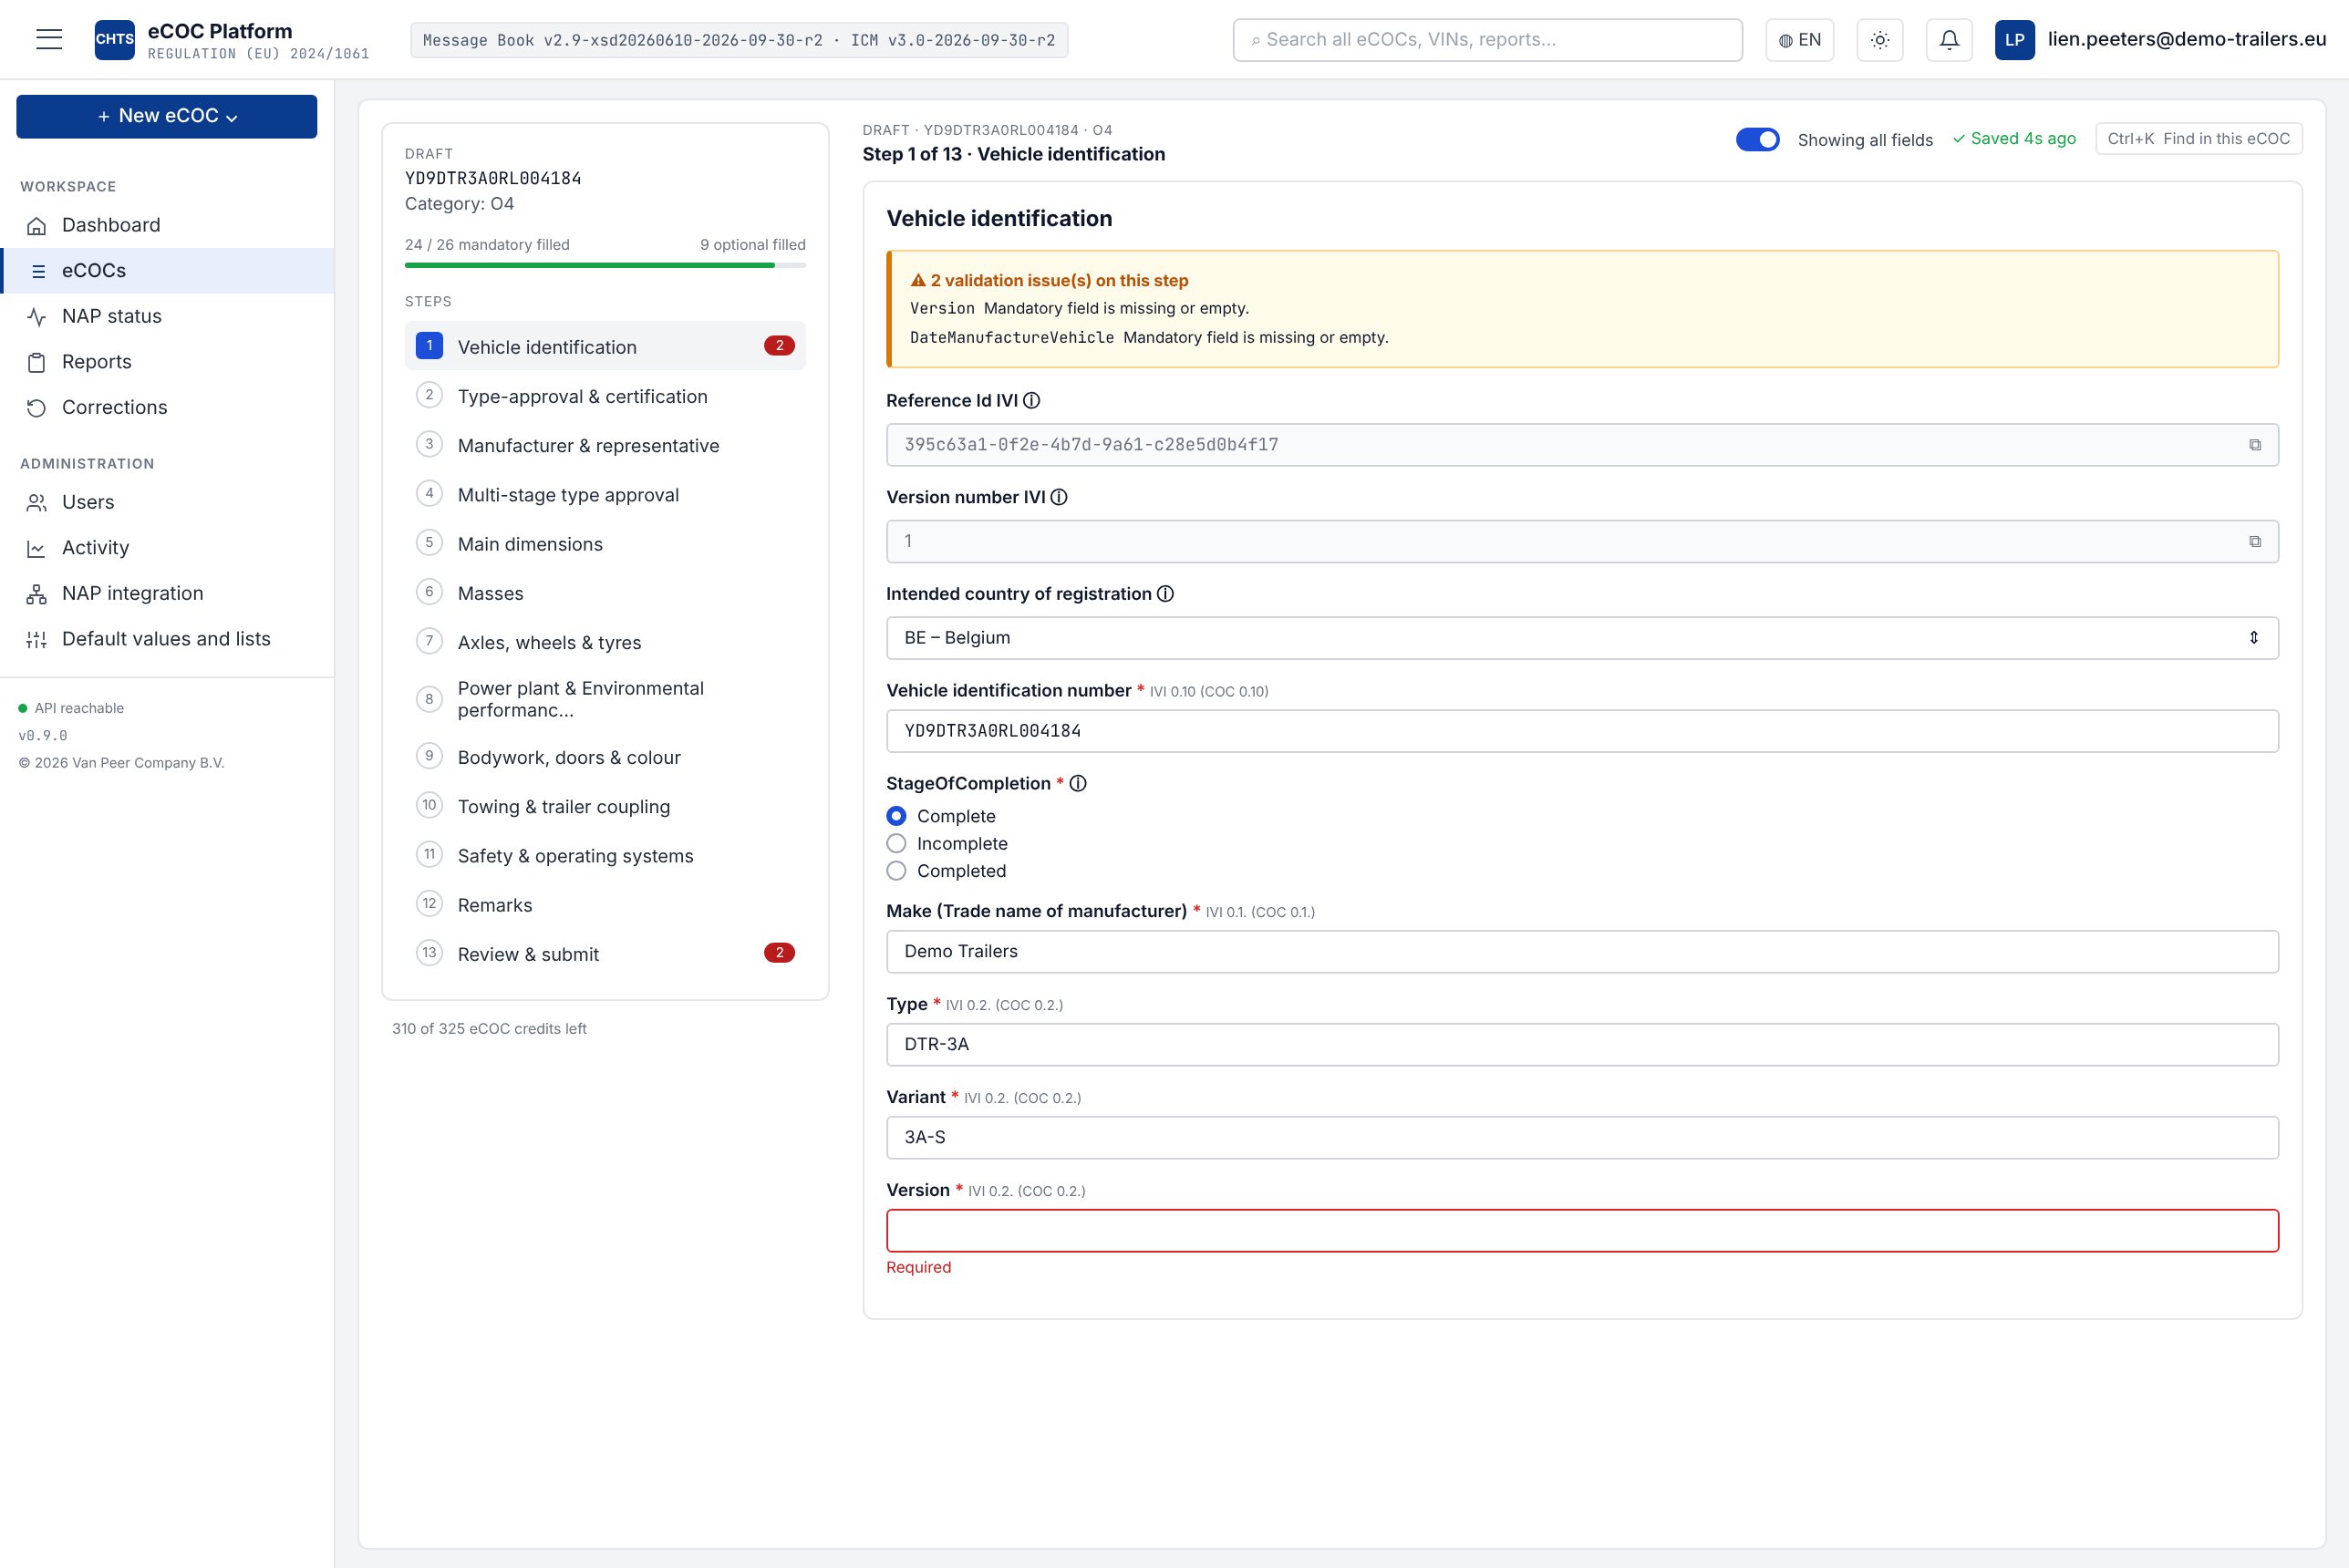The image size is (2349, 1568).
Task: Open the hamburger navigation menu
Action: pos(49,39)
